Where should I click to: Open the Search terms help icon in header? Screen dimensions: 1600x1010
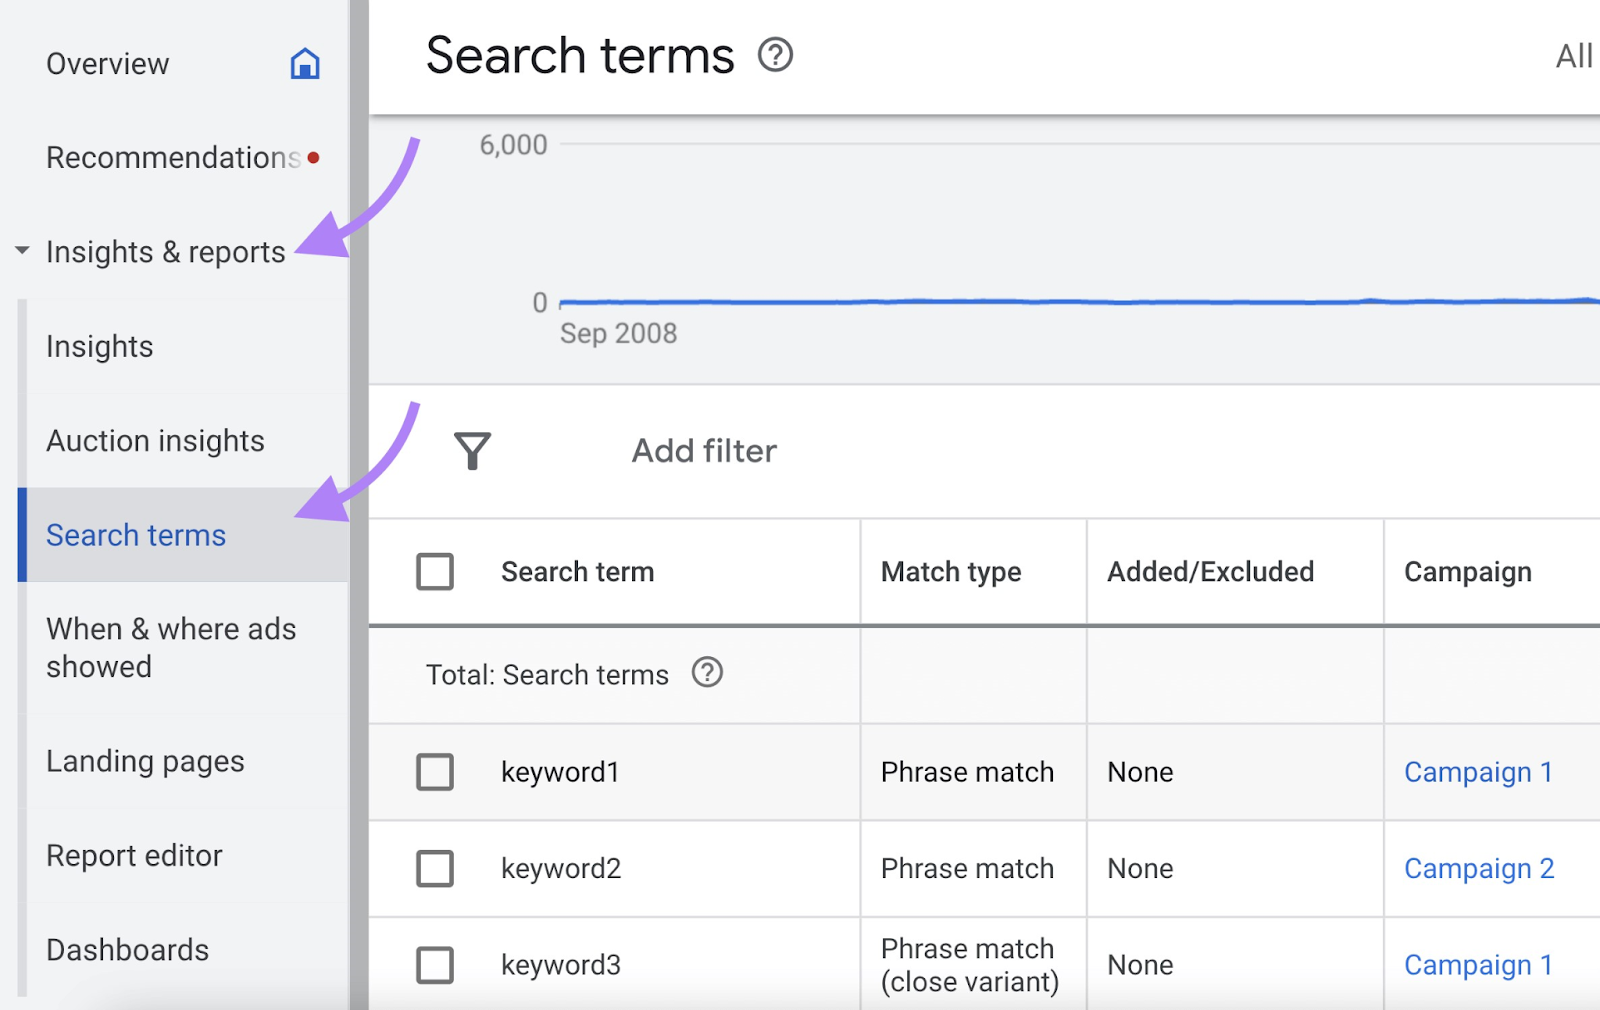coord(775,55)
